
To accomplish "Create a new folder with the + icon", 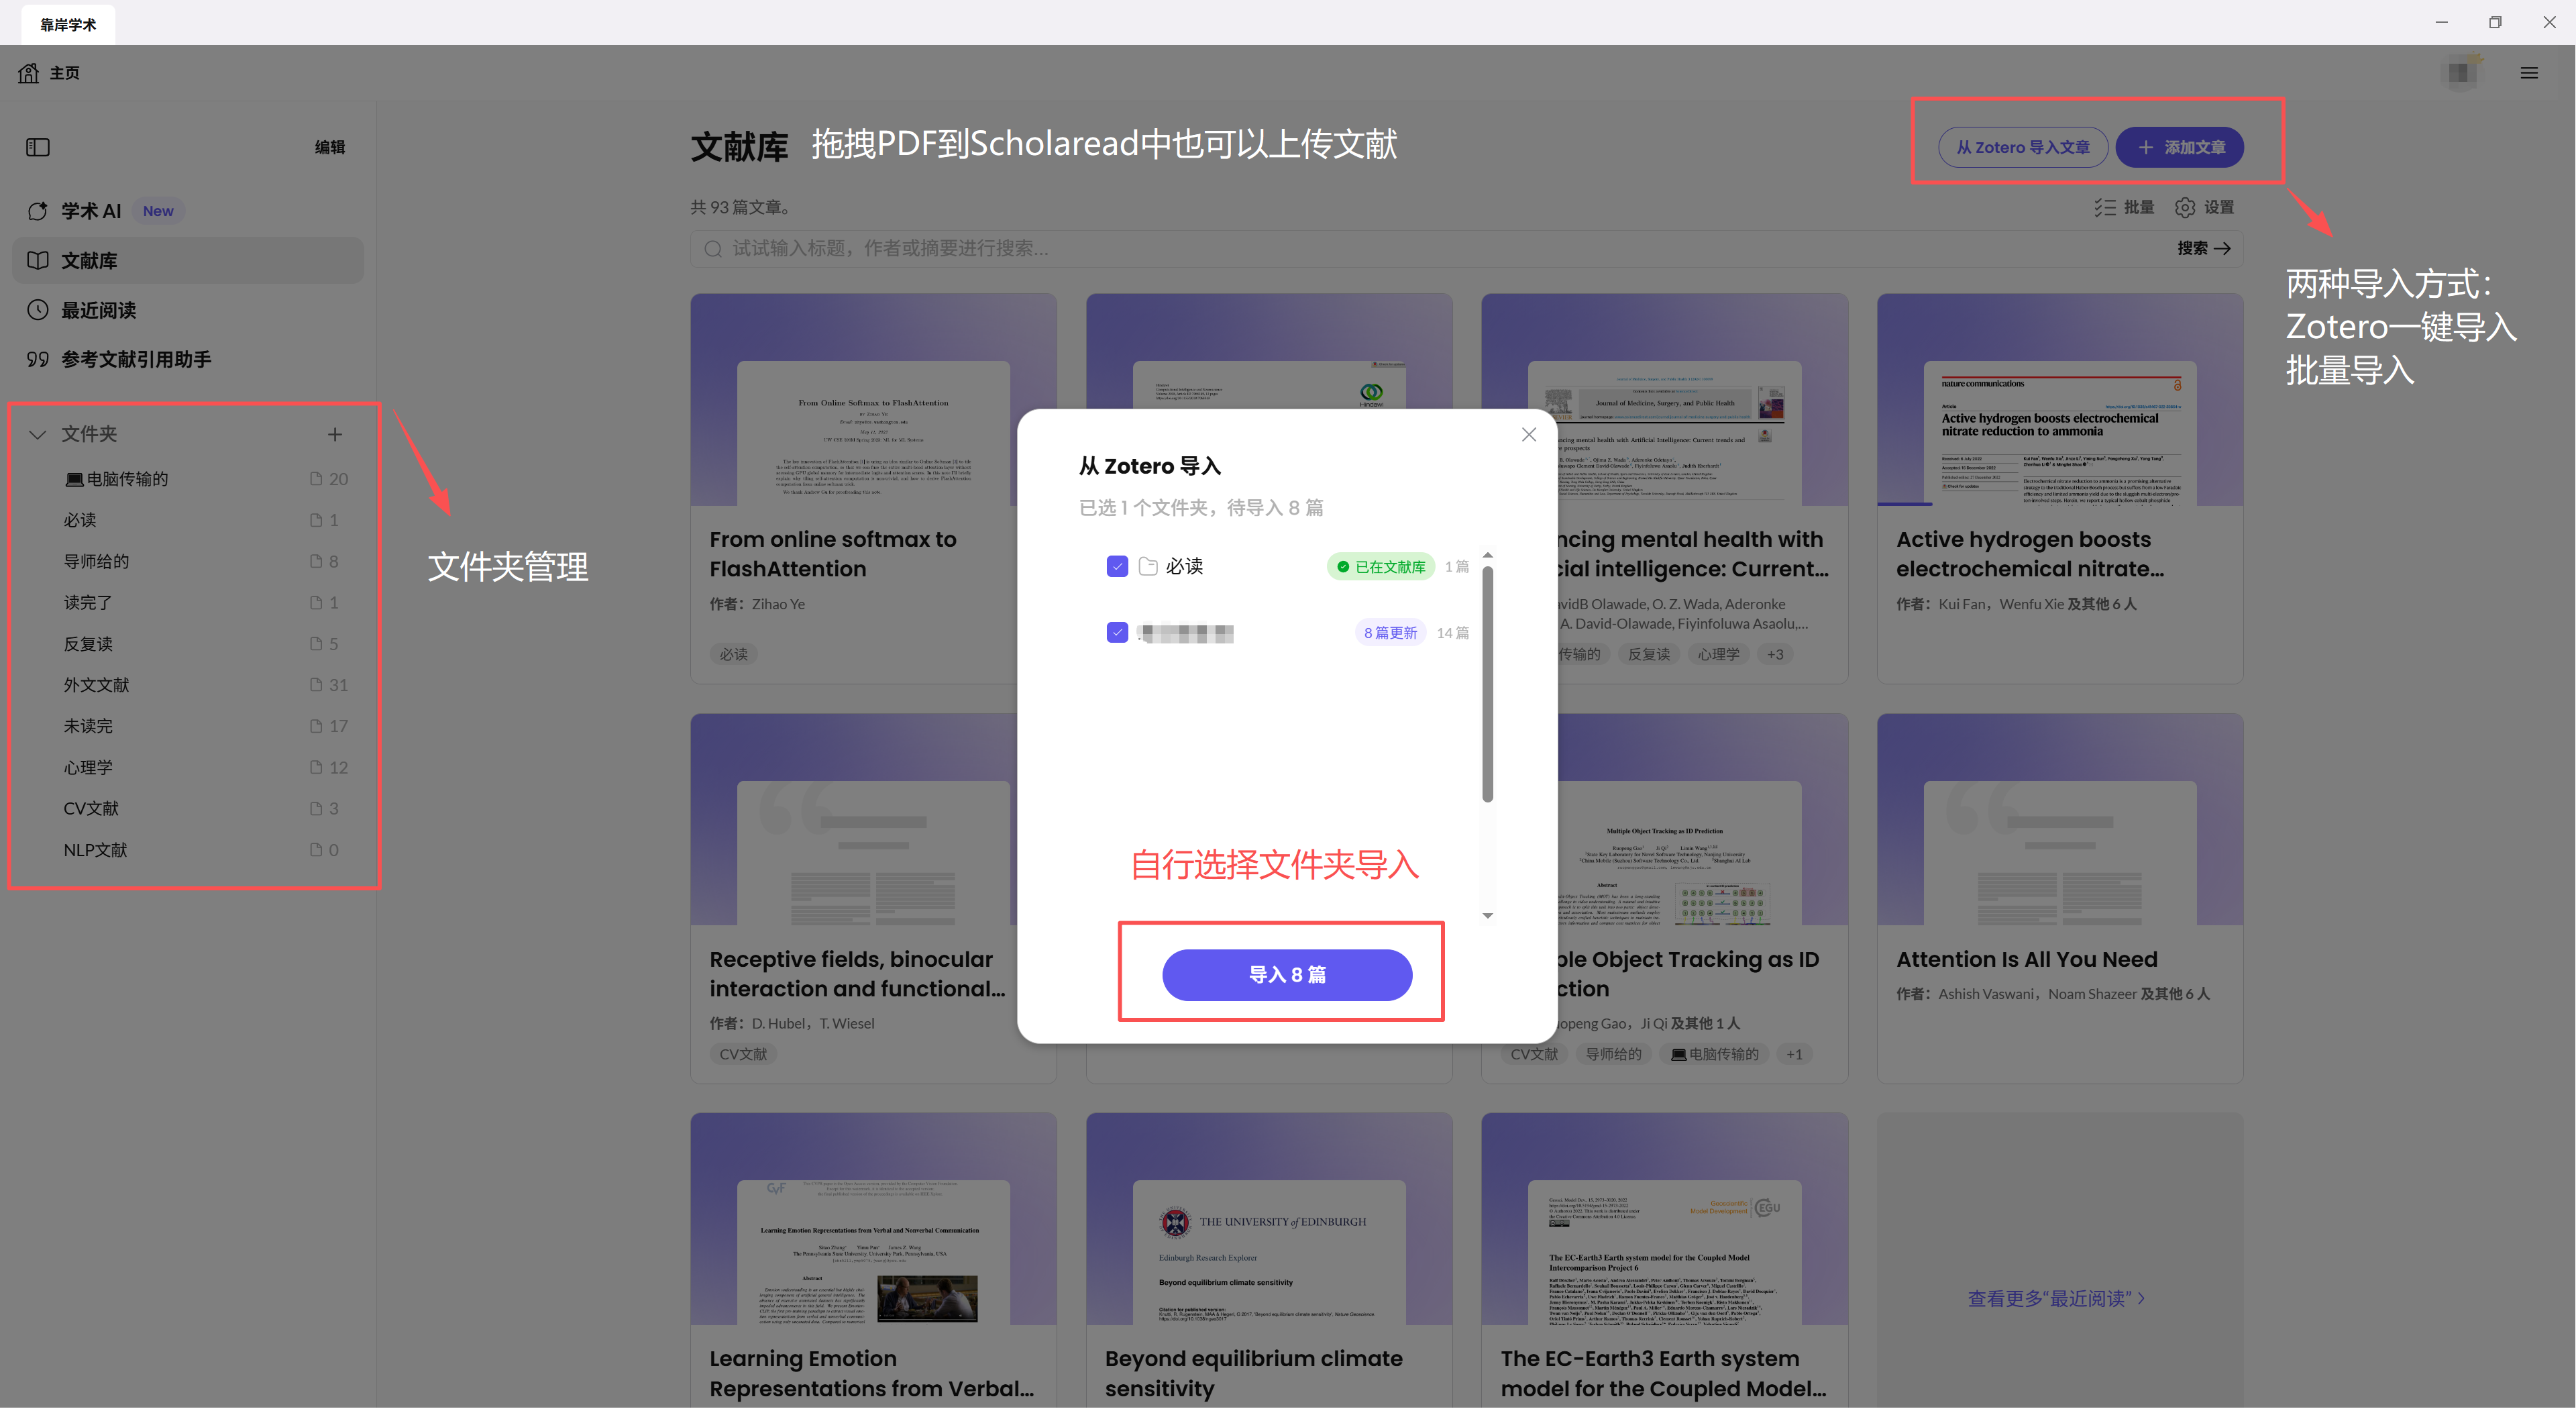I will point(335,434).
